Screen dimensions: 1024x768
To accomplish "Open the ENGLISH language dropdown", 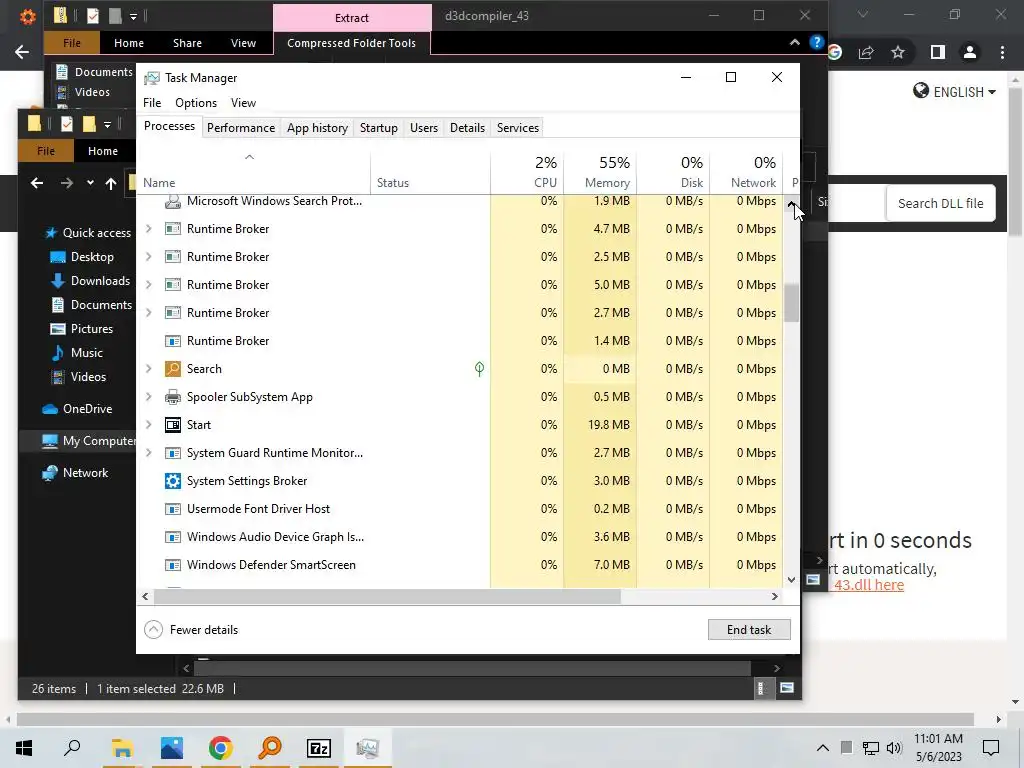I will [x=954, y=92].
